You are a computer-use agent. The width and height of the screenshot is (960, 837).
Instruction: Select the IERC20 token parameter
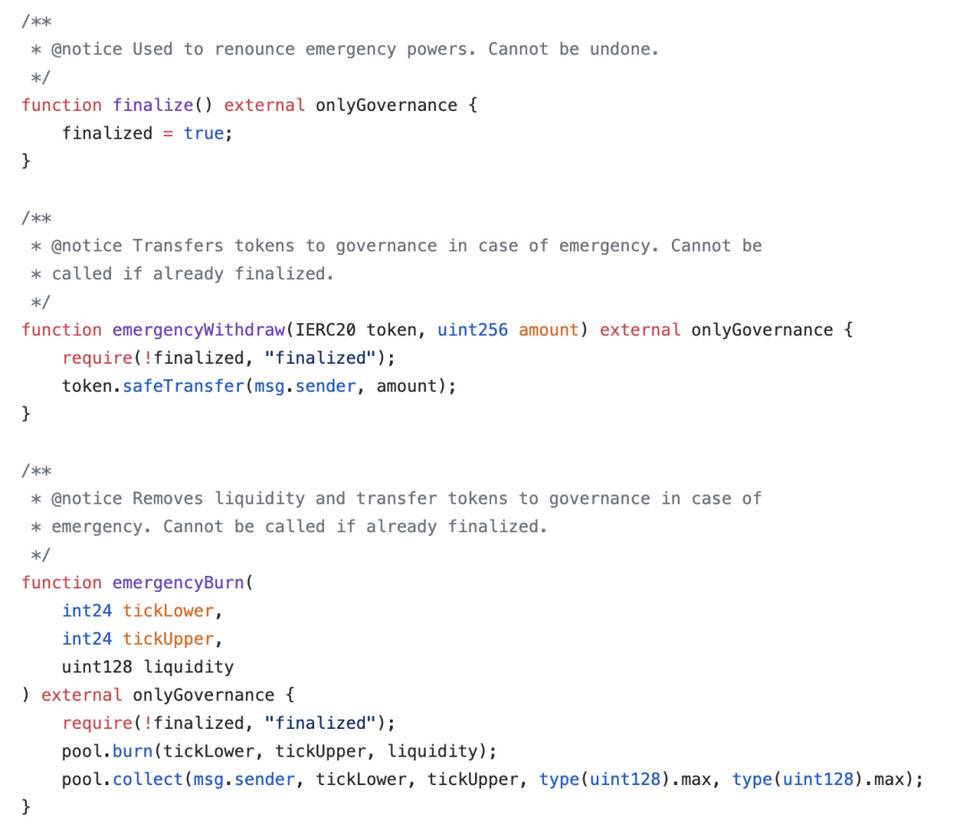click(x=356, y=330)
